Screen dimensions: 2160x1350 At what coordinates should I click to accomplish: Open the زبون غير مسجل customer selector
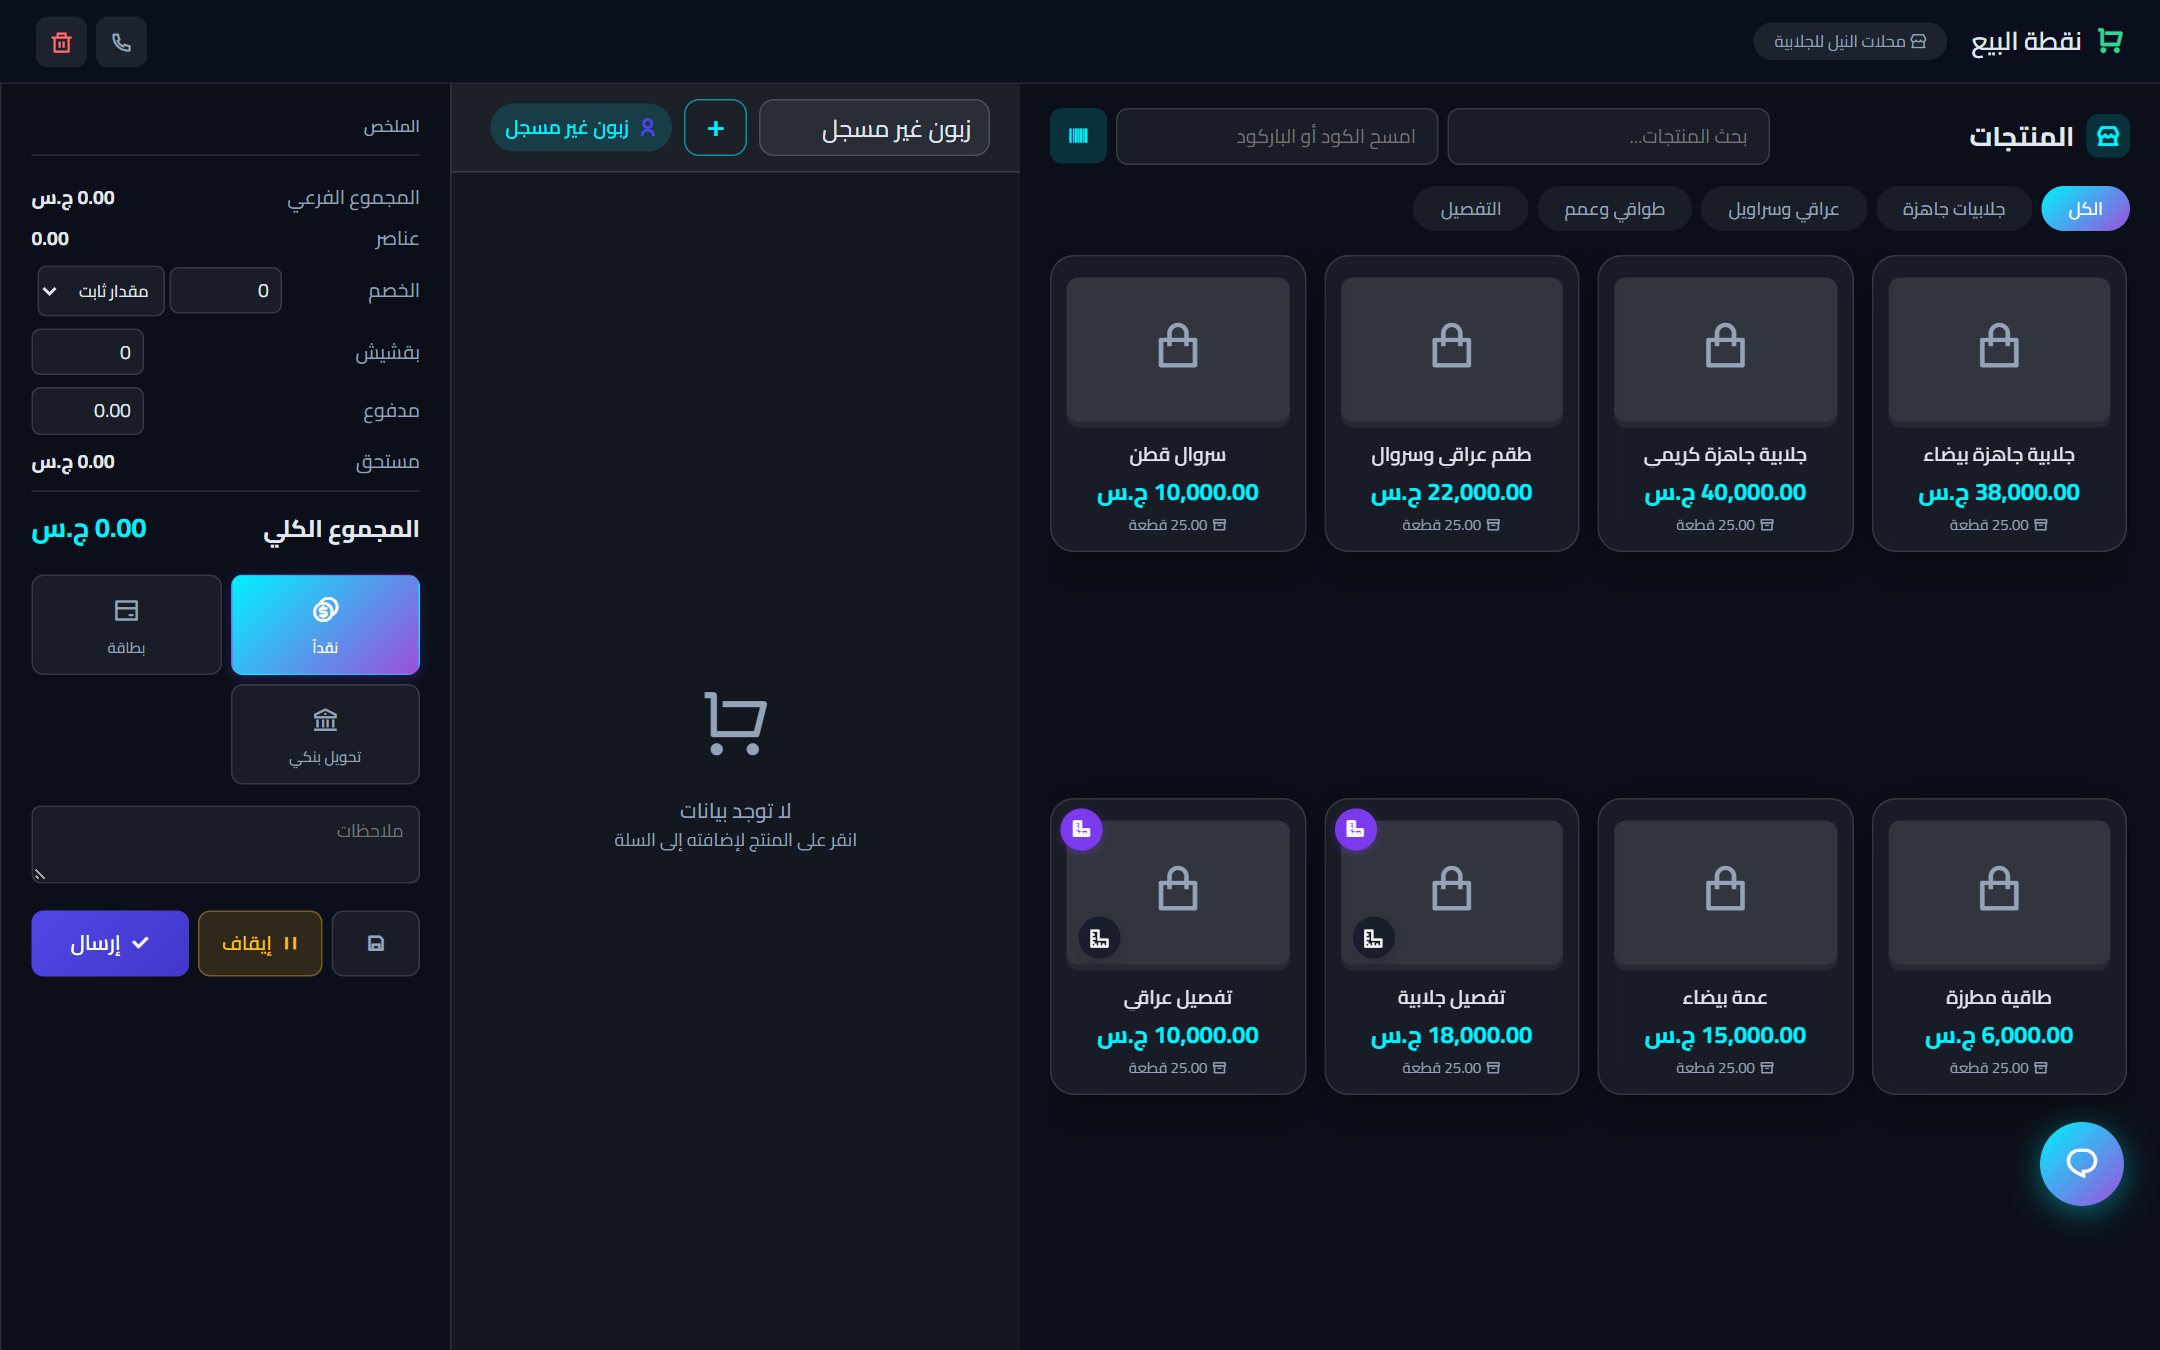(x=874, y=128)
